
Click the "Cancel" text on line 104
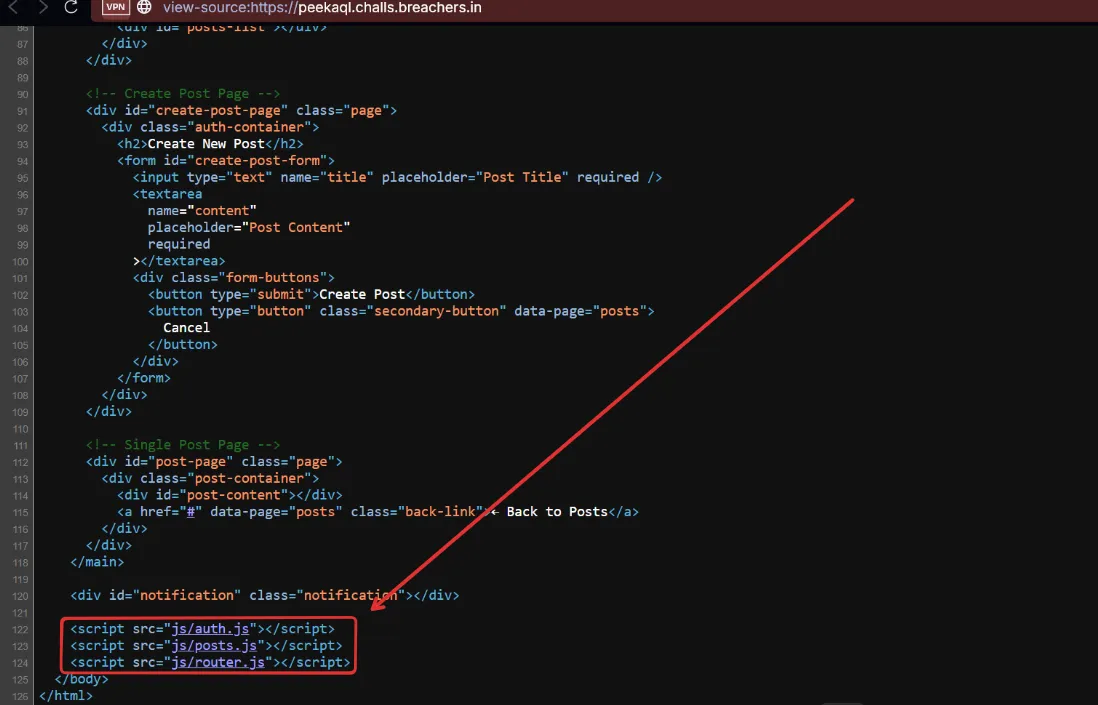[187, 328]
